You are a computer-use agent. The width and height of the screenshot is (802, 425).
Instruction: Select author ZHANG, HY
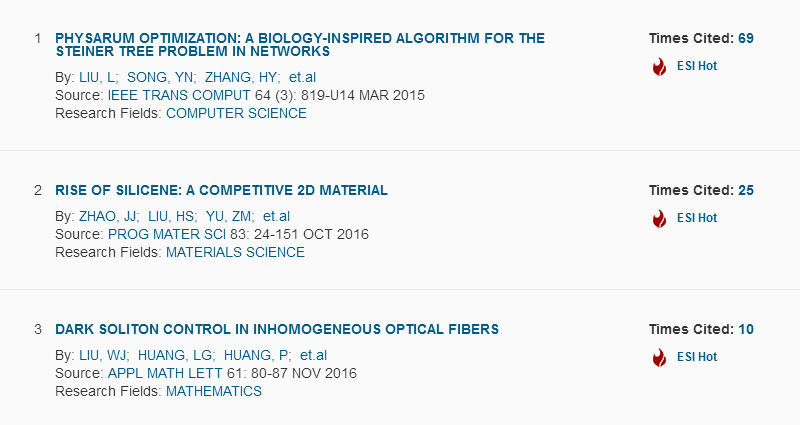click(x=241, y=77)
